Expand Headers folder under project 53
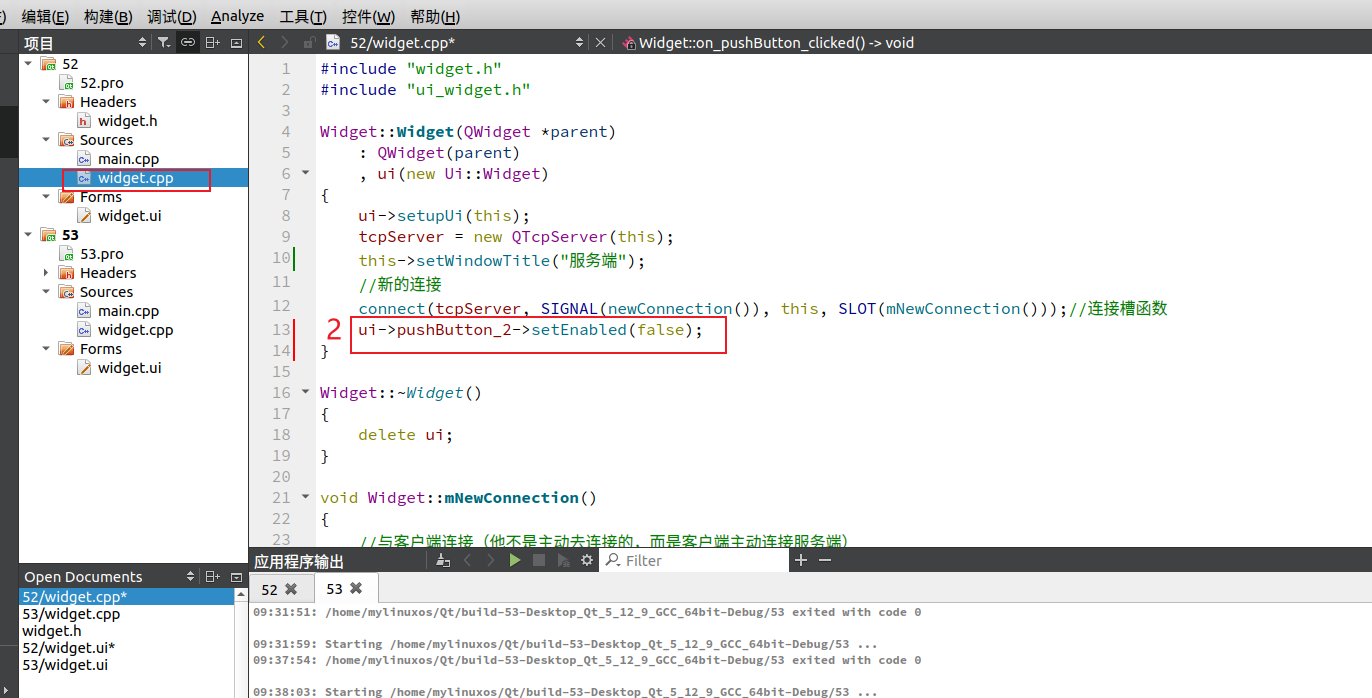 pyautogui.click(x=46, y=272)
